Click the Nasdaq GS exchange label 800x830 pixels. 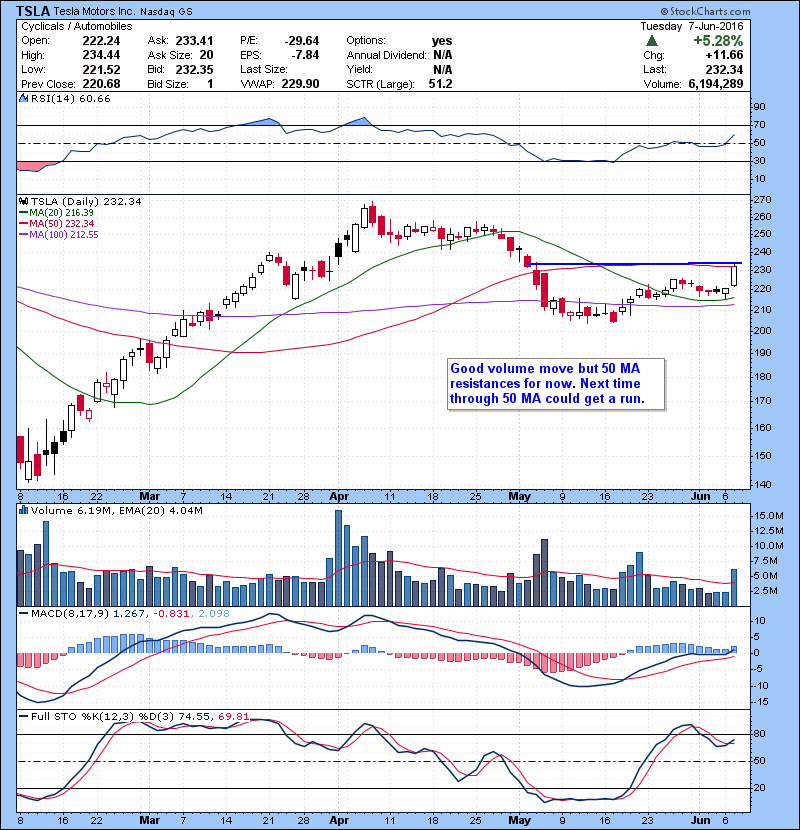(166, 11)
